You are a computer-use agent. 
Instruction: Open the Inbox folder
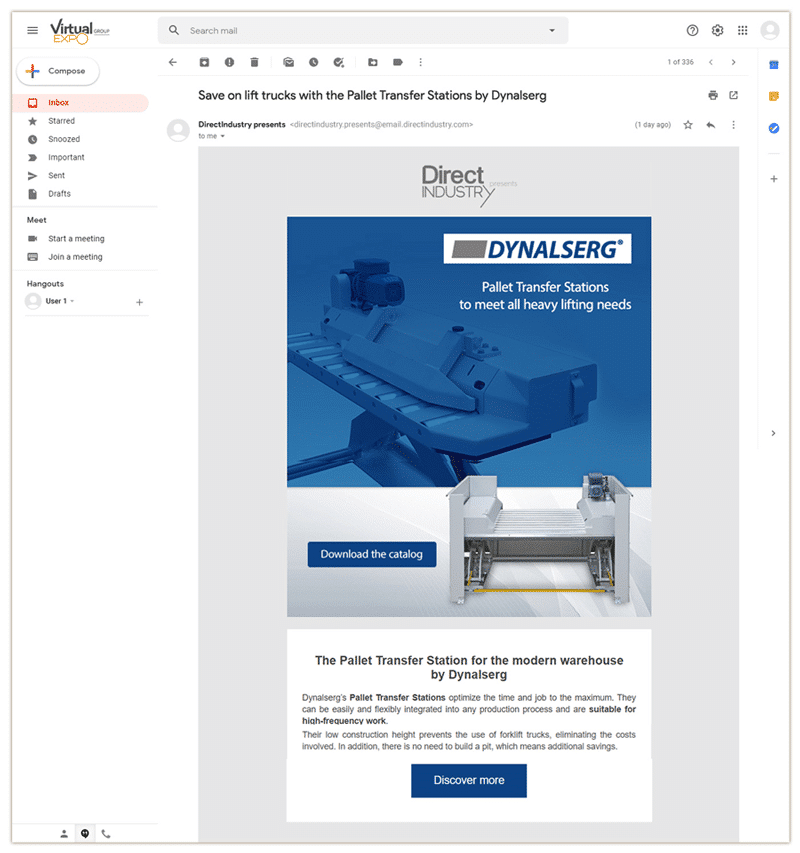80,103
